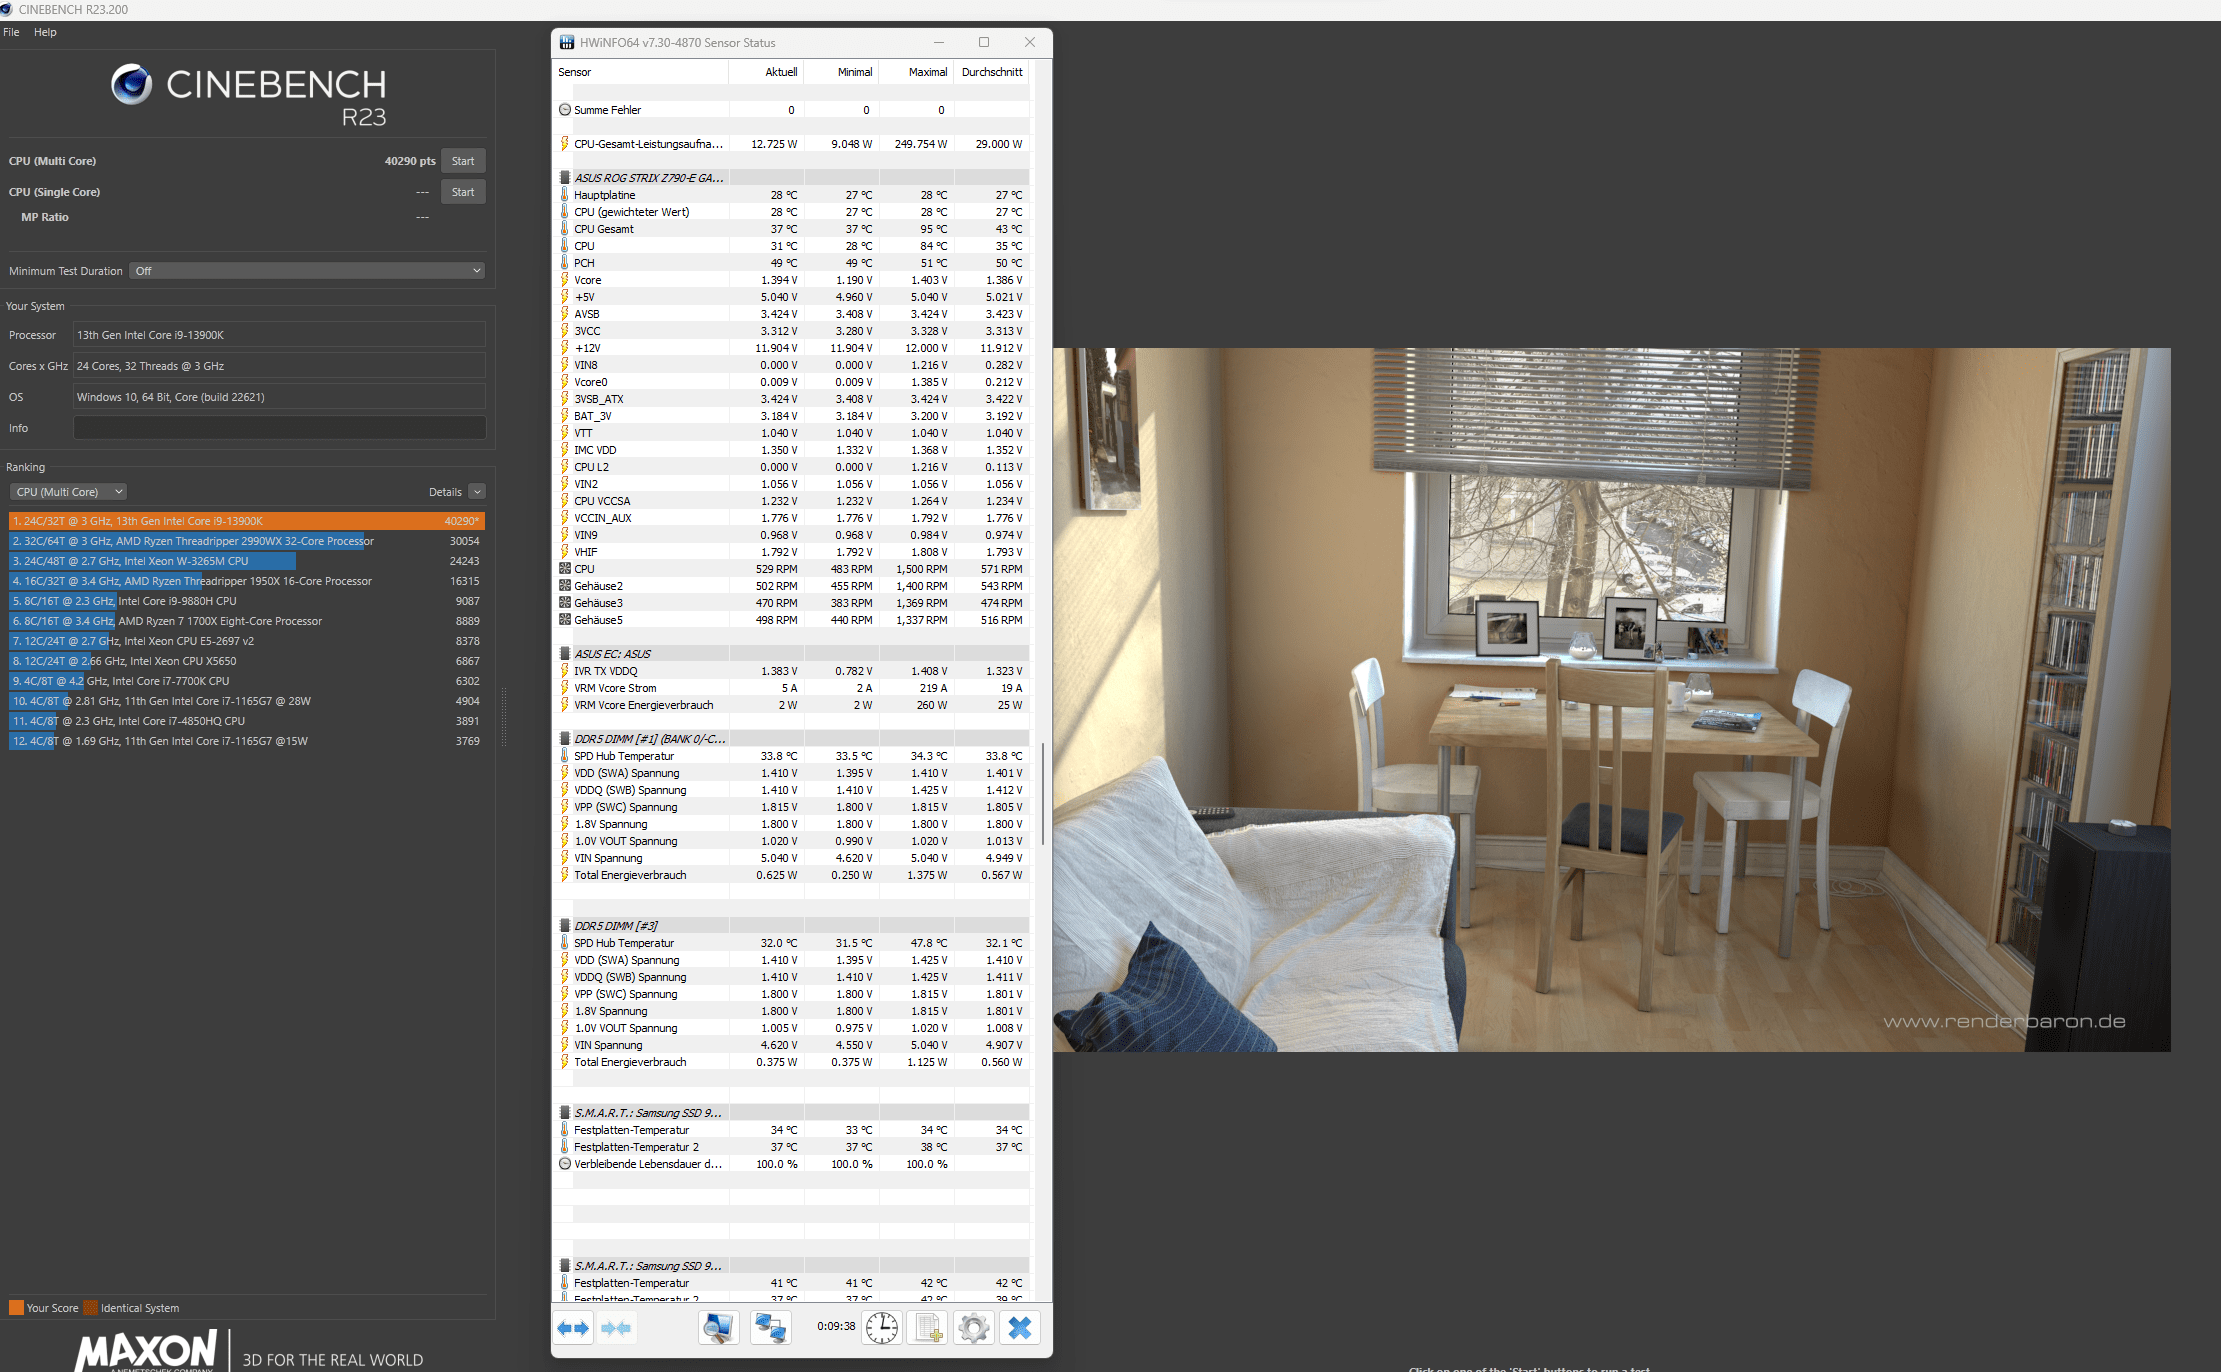This screenshot has width=2221, height=1372.
Task: Click the Cores x GHz field
Action: click(x=279, y=366)
